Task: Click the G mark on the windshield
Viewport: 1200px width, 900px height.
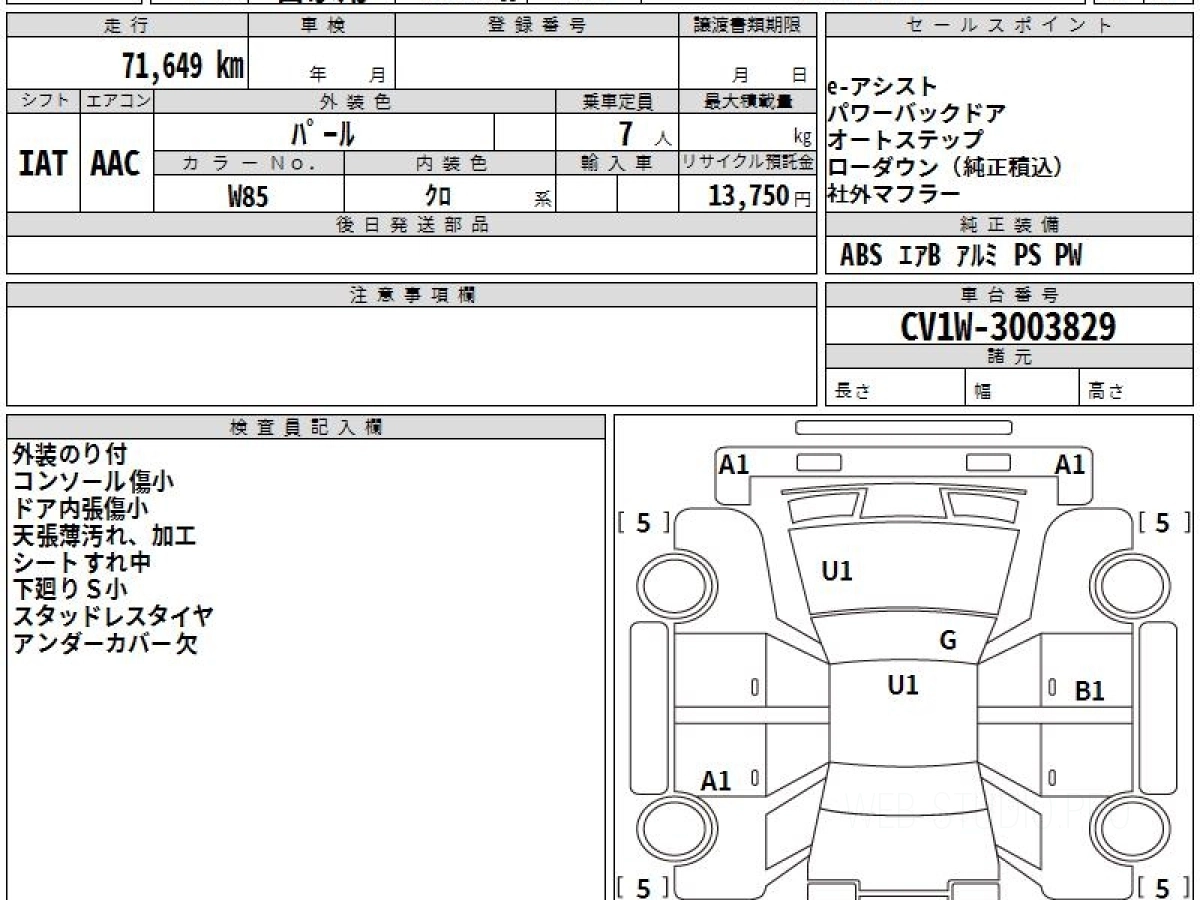Action: [948, 640]
